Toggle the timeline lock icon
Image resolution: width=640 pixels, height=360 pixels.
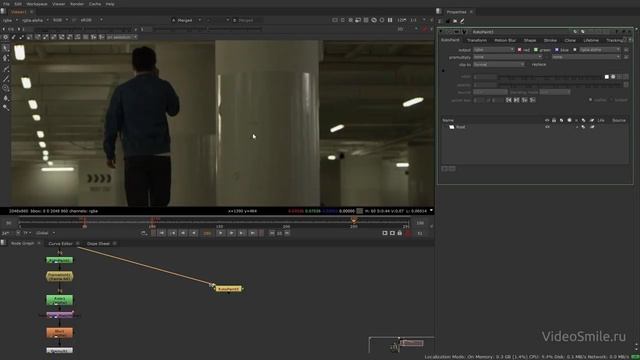click(x=400, y=233)
